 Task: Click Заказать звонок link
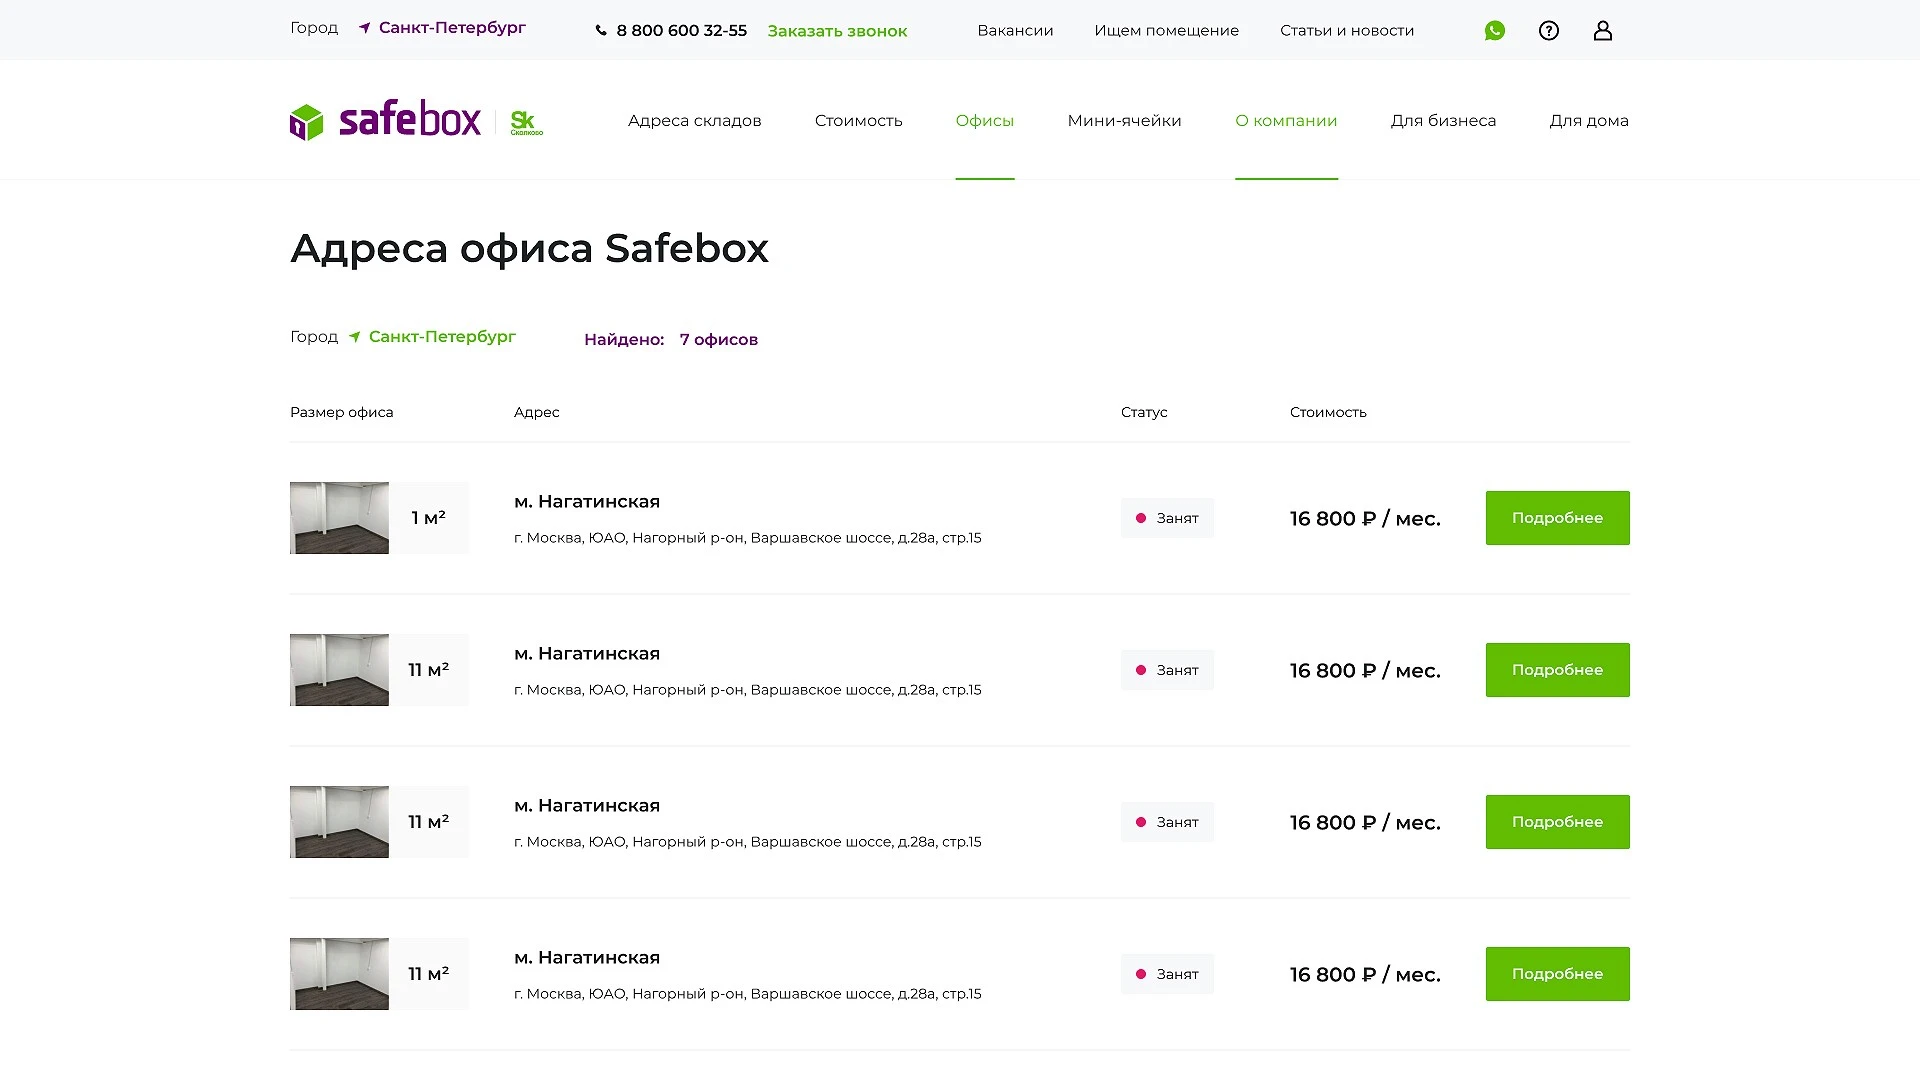[x=838, y=31]
